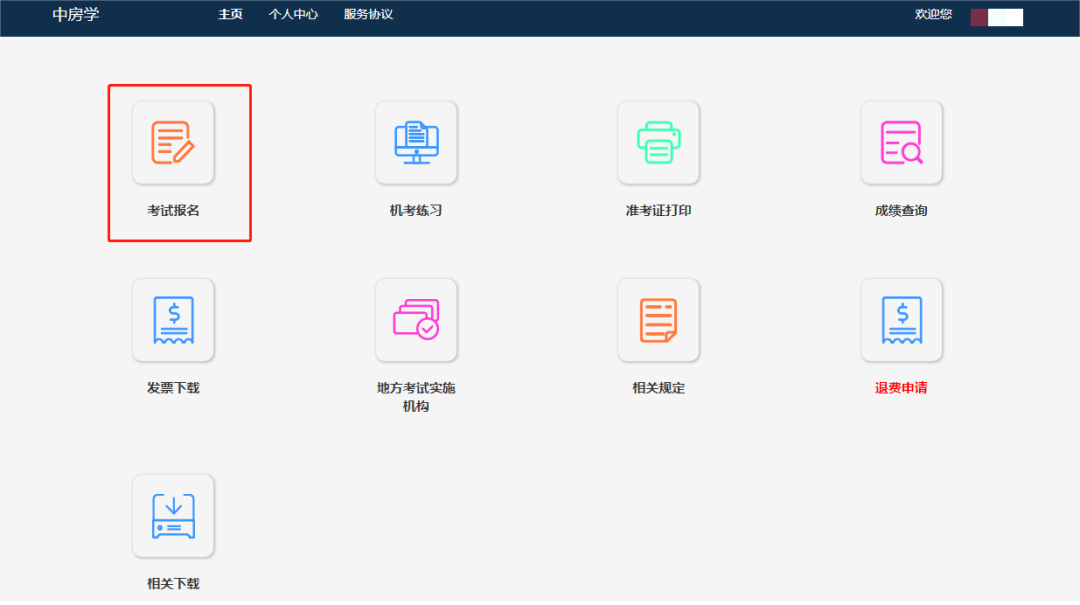1080x605 pixels.
Task: Click the 中房学 site logo text
Action: coord(76,15)
